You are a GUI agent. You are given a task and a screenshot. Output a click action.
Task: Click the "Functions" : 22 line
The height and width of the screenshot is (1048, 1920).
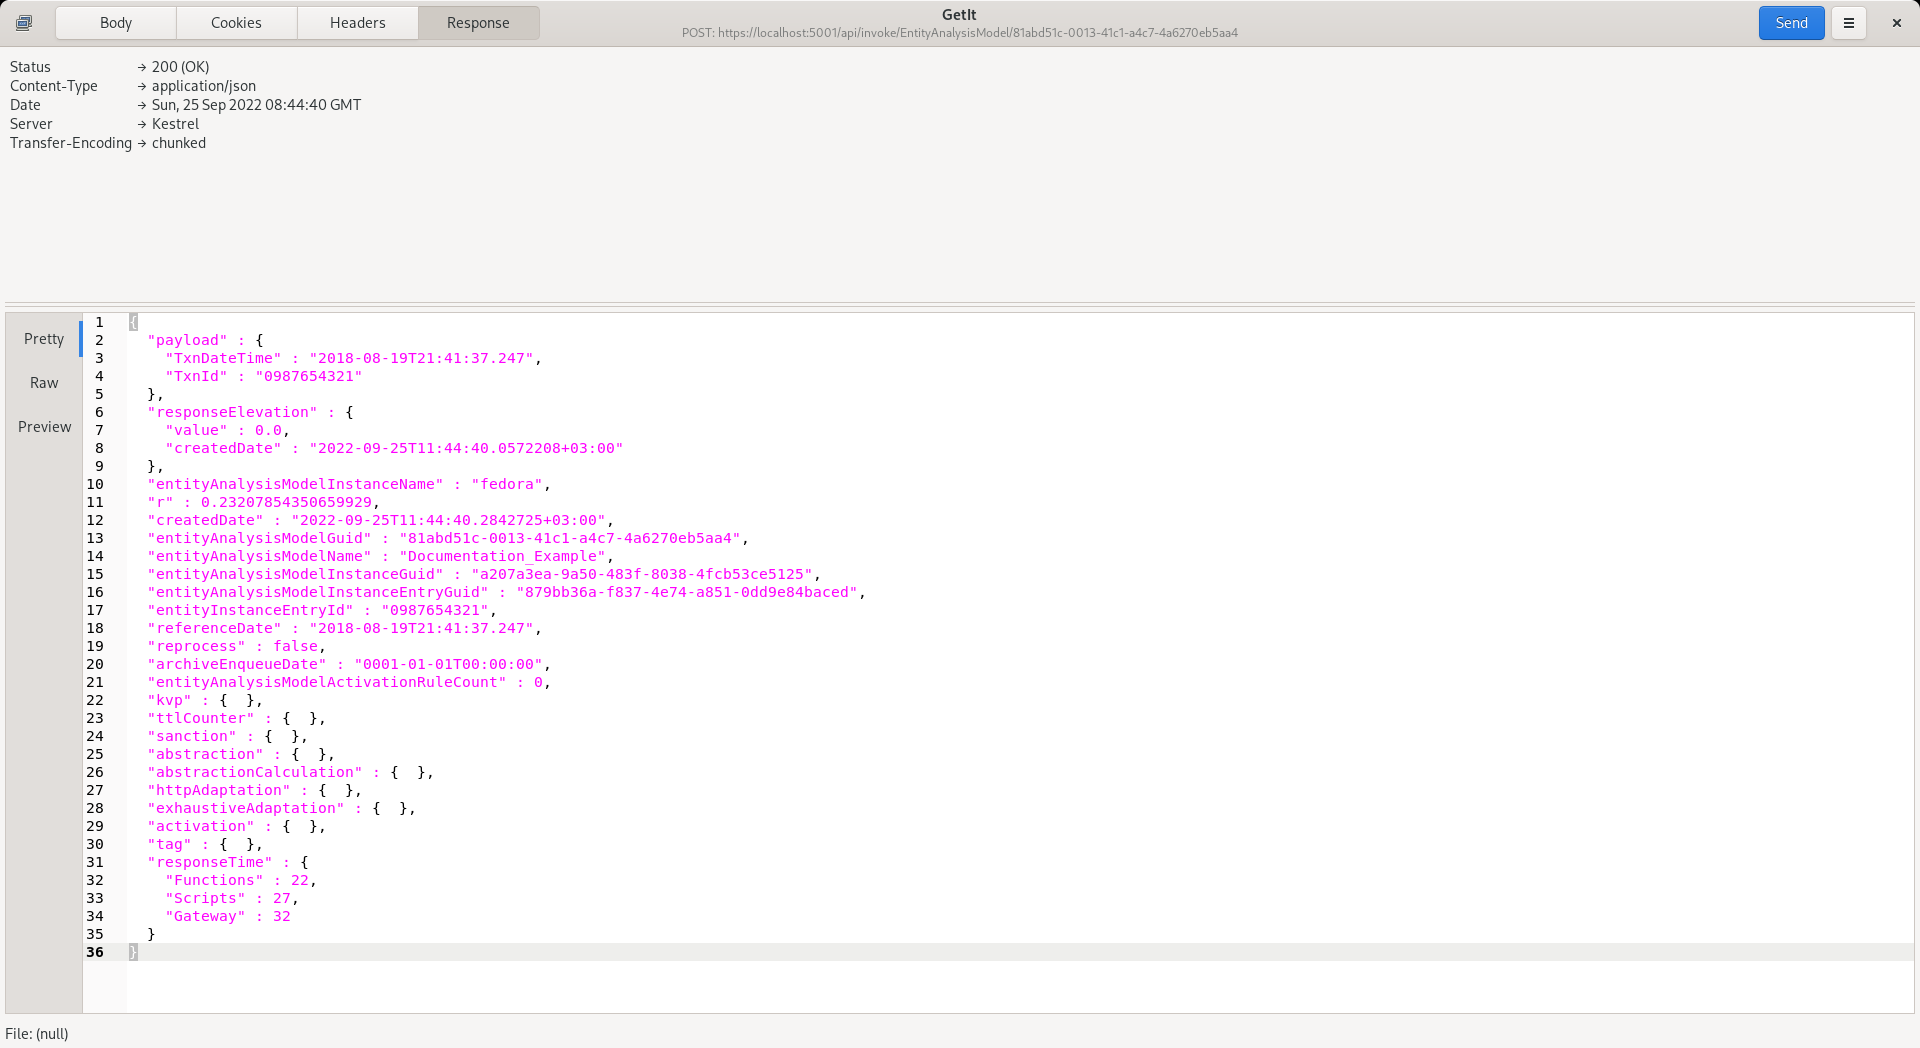241,880
